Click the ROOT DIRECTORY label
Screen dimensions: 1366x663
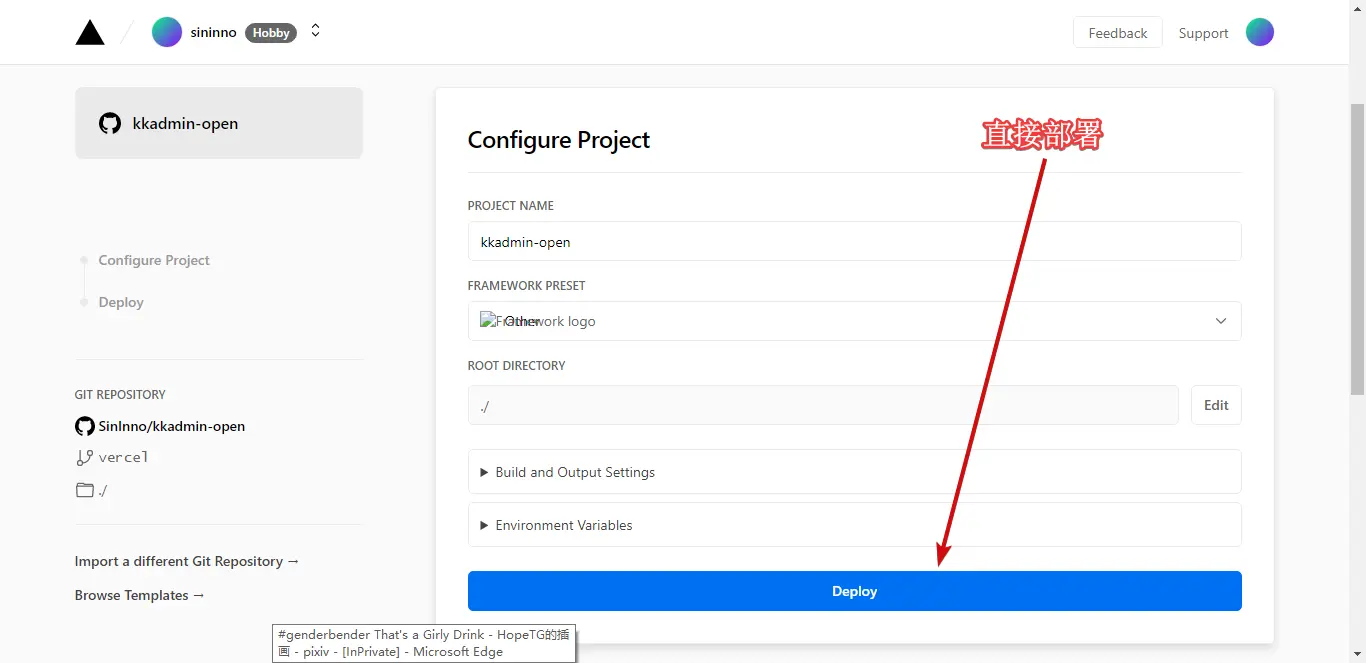(x=517, y=365)
